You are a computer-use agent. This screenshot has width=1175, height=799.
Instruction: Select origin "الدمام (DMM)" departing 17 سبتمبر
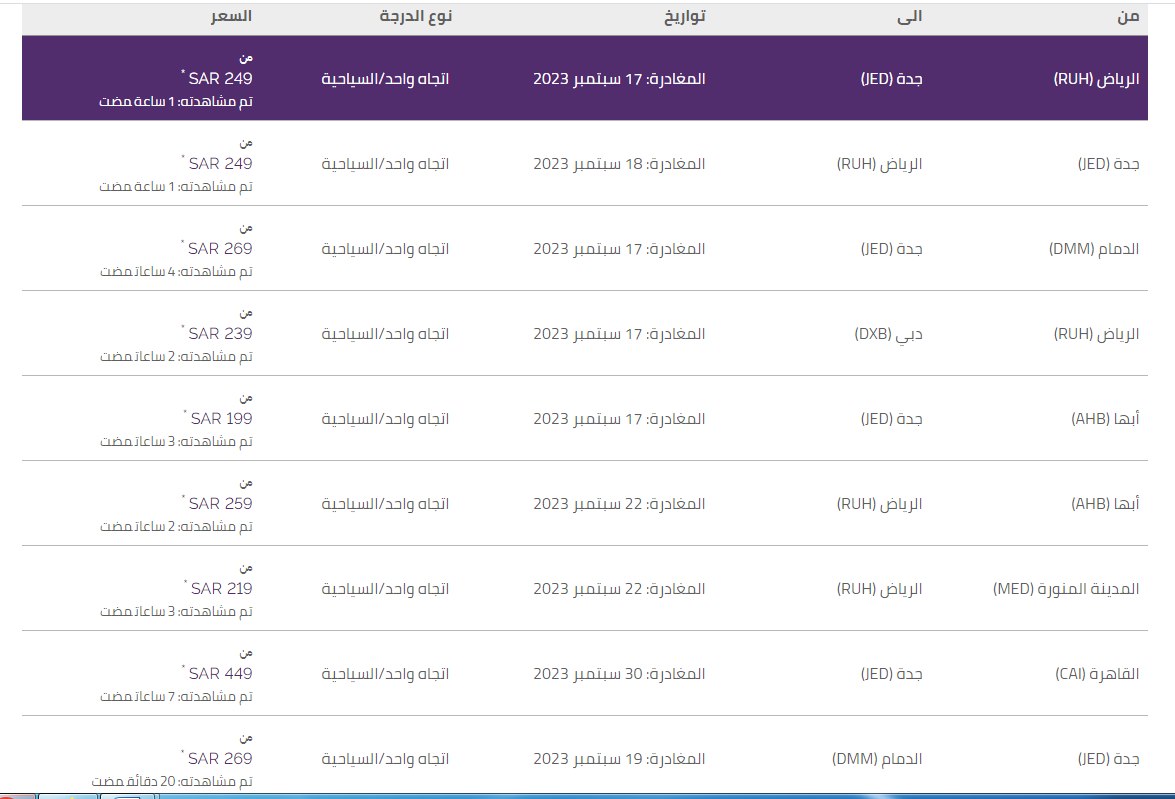pyautogui.click(x=1094, y=249)
